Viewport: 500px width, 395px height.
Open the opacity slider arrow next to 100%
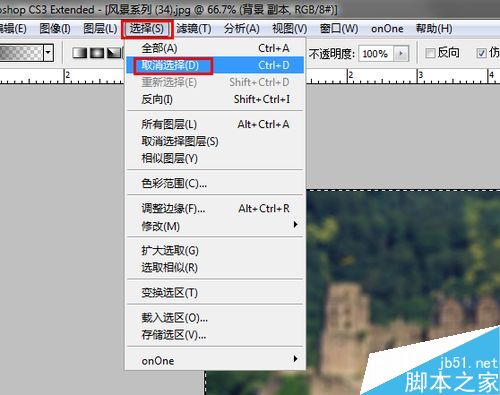click(x=401, y=53)
